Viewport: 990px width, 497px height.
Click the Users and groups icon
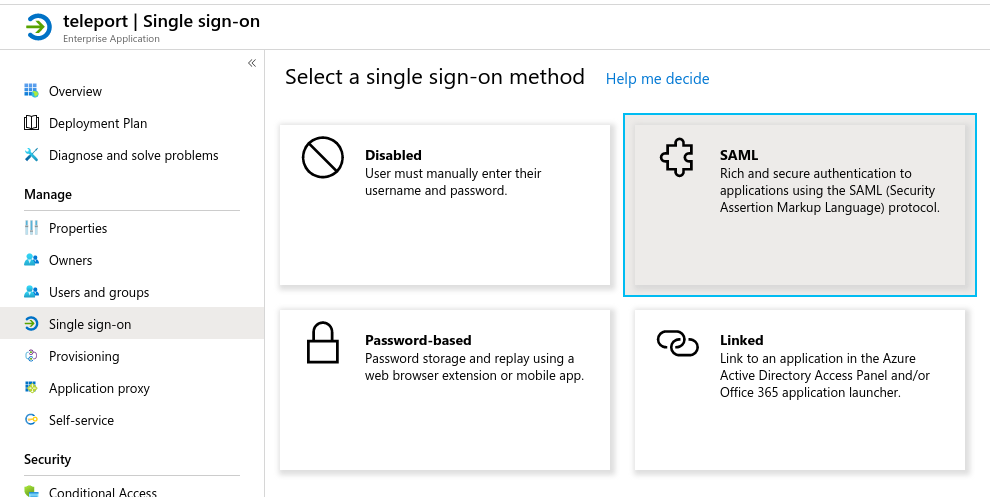point(31,292)
